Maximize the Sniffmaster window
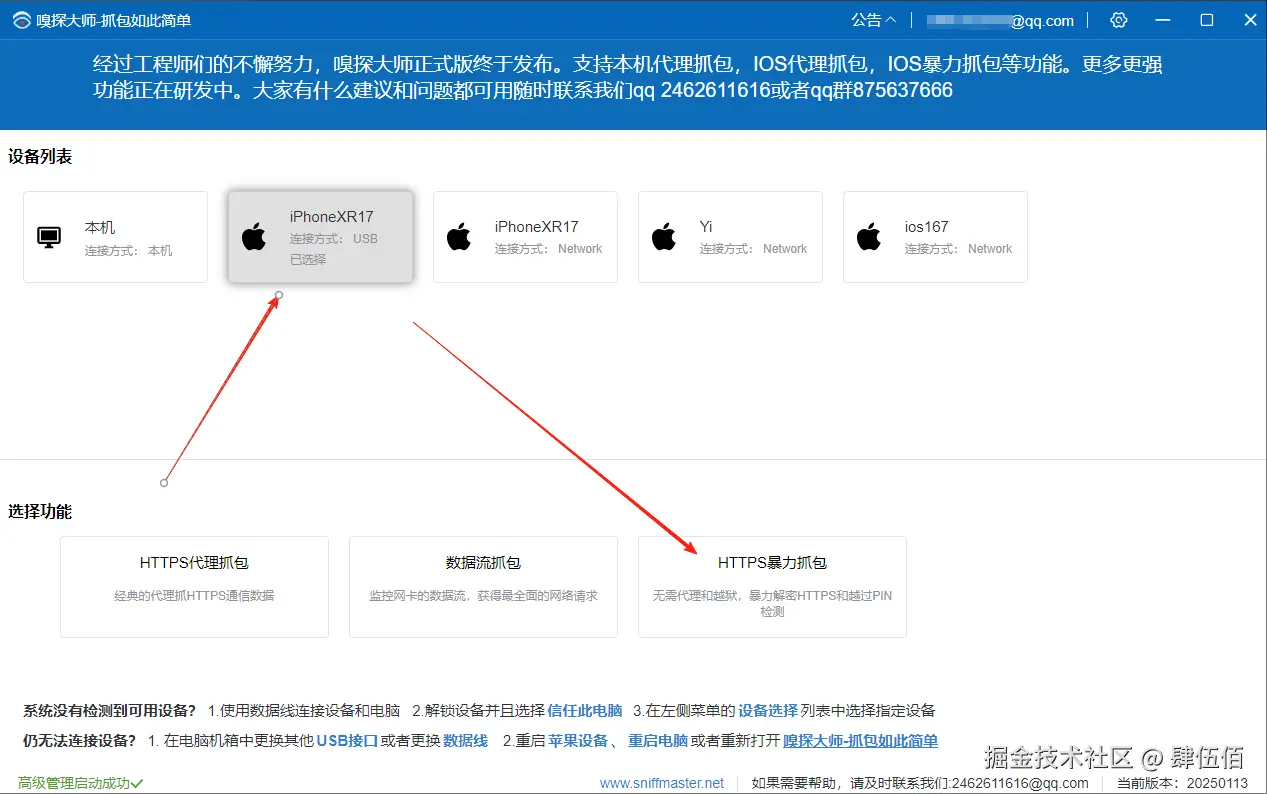 point(1207,20)
